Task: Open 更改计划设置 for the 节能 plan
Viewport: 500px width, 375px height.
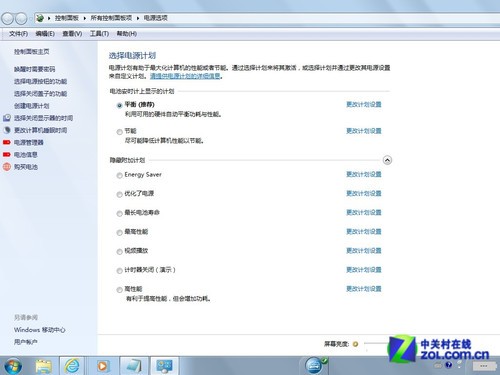Action: [x=364, y=131]
